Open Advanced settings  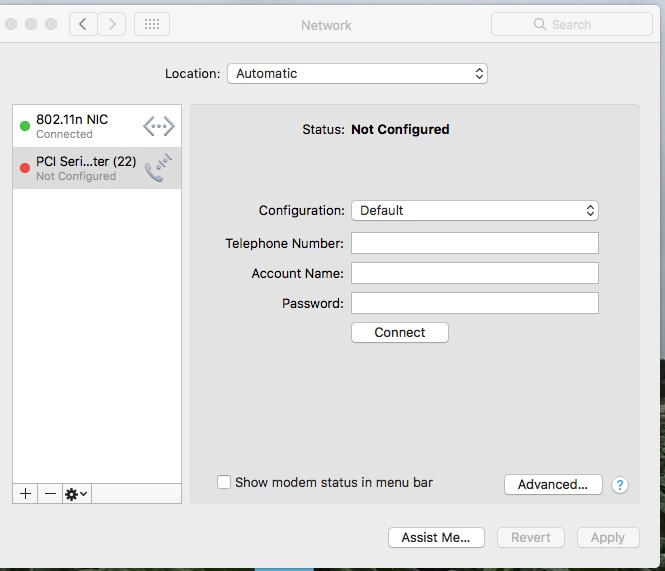552,484
